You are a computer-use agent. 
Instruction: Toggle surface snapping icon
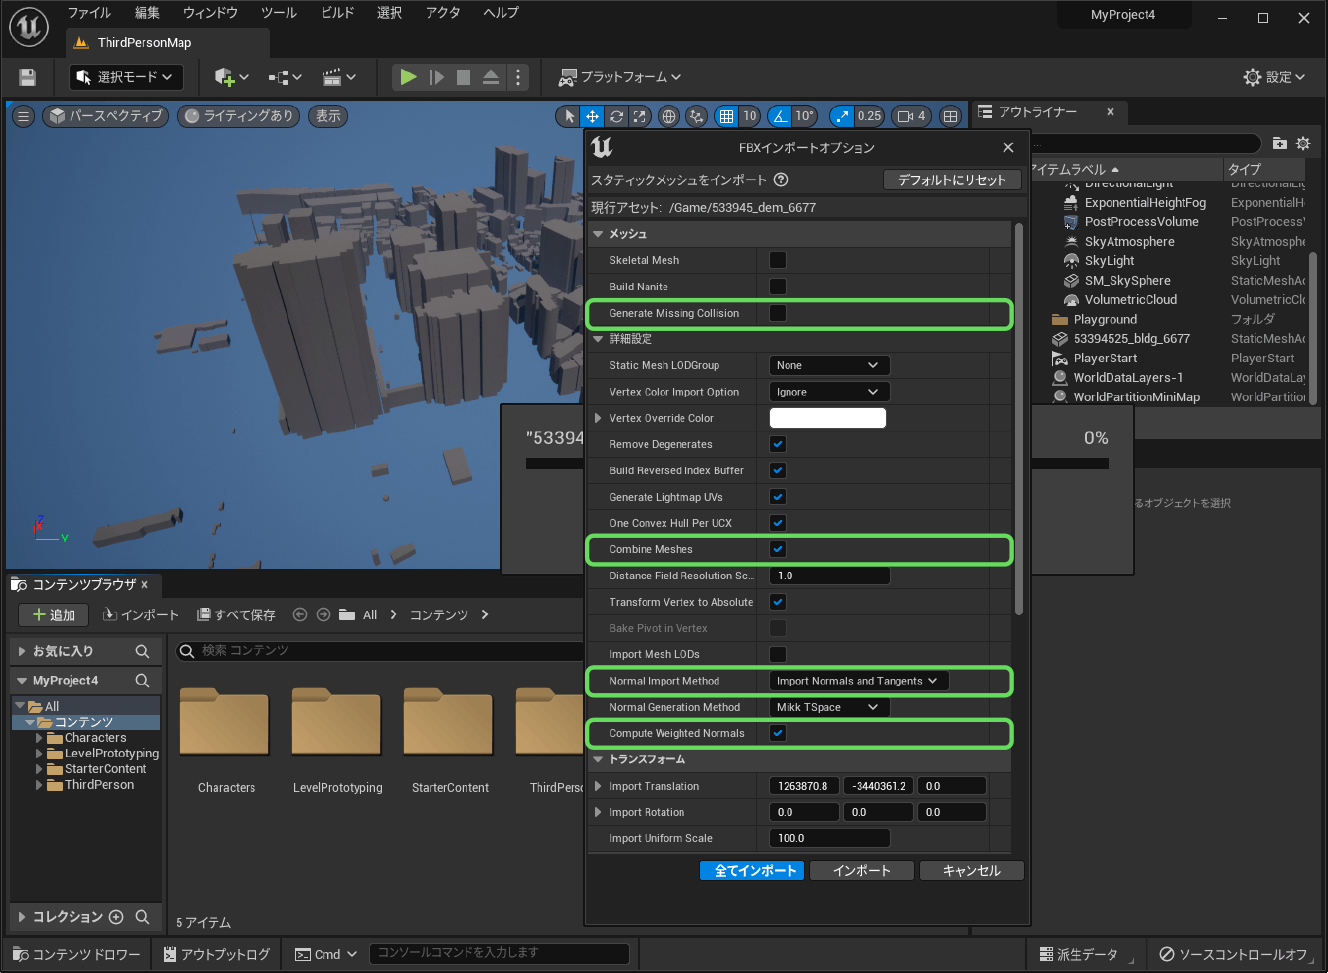pos(697,116)
